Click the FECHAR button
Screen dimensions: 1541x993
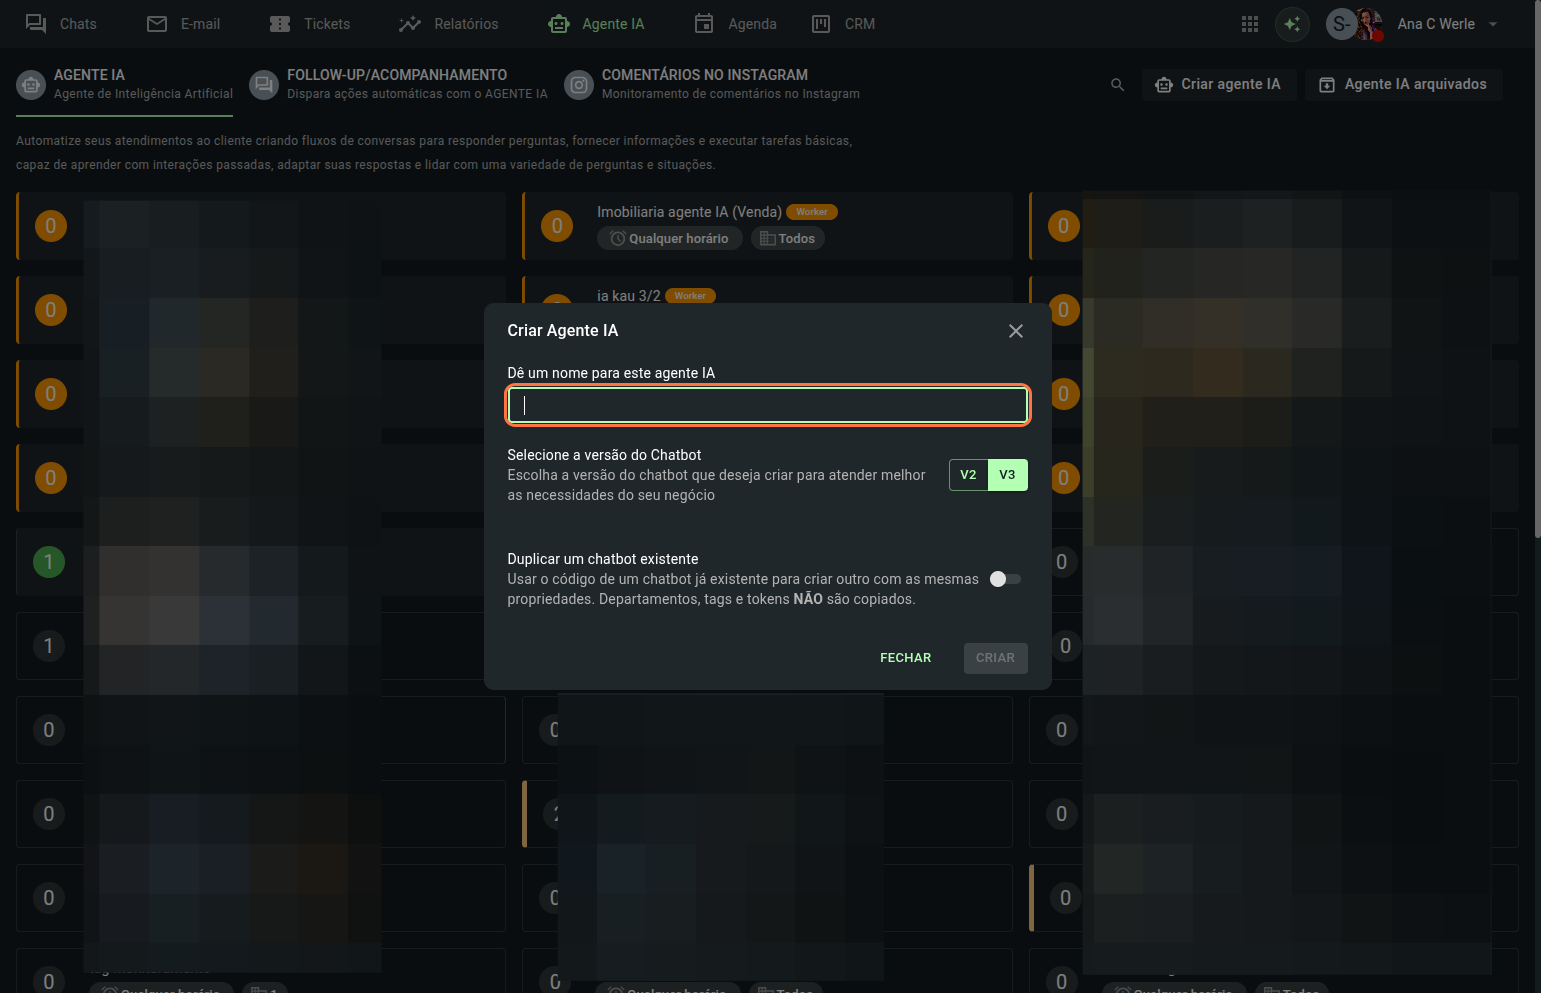(905, 658)
